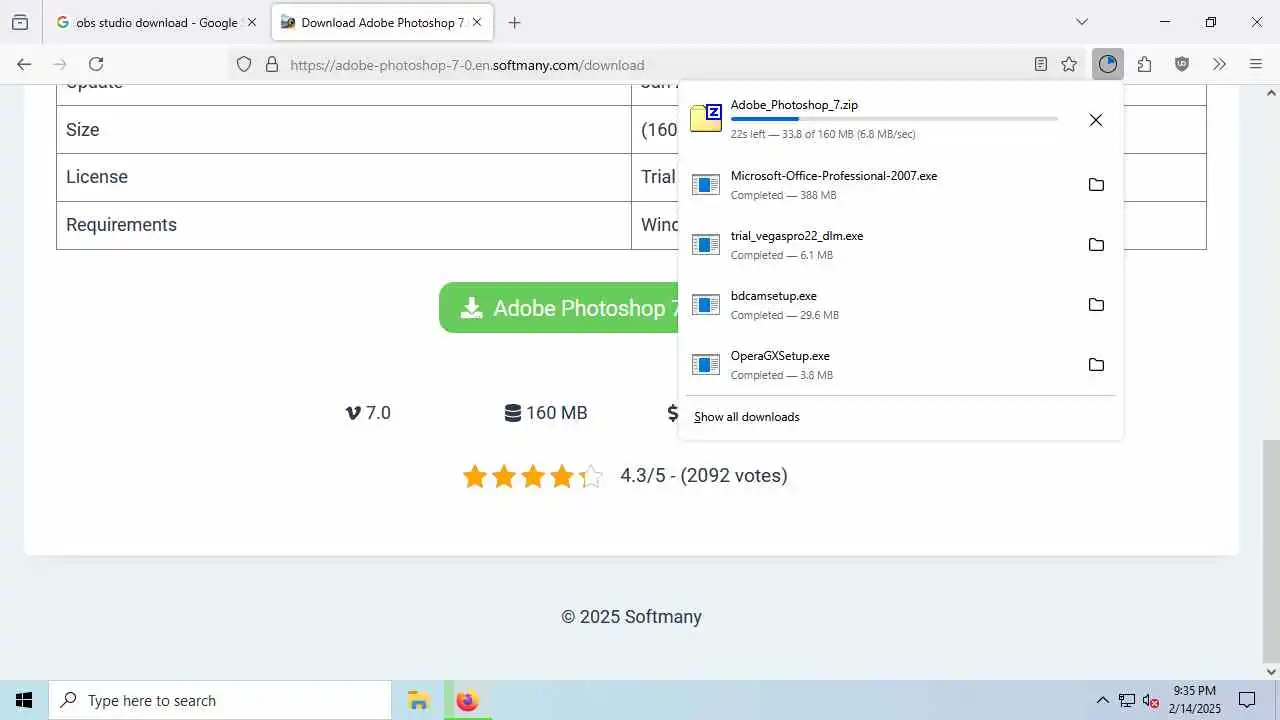Viewport: 1280px width, 720px height.
Task: Open folder containing Microsoft-Office-Professional-2007.exe
Action: [1096, 185]
